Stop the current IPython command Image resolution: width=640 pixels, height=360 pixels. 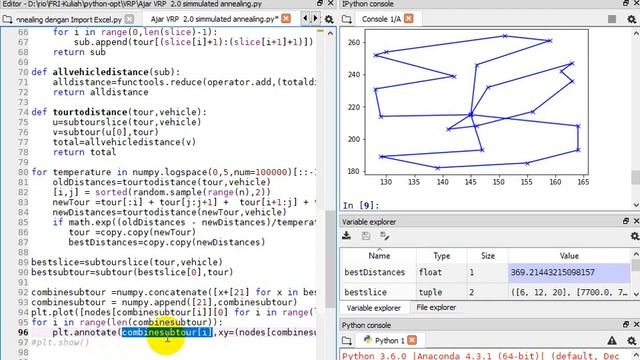click(612, 19)
